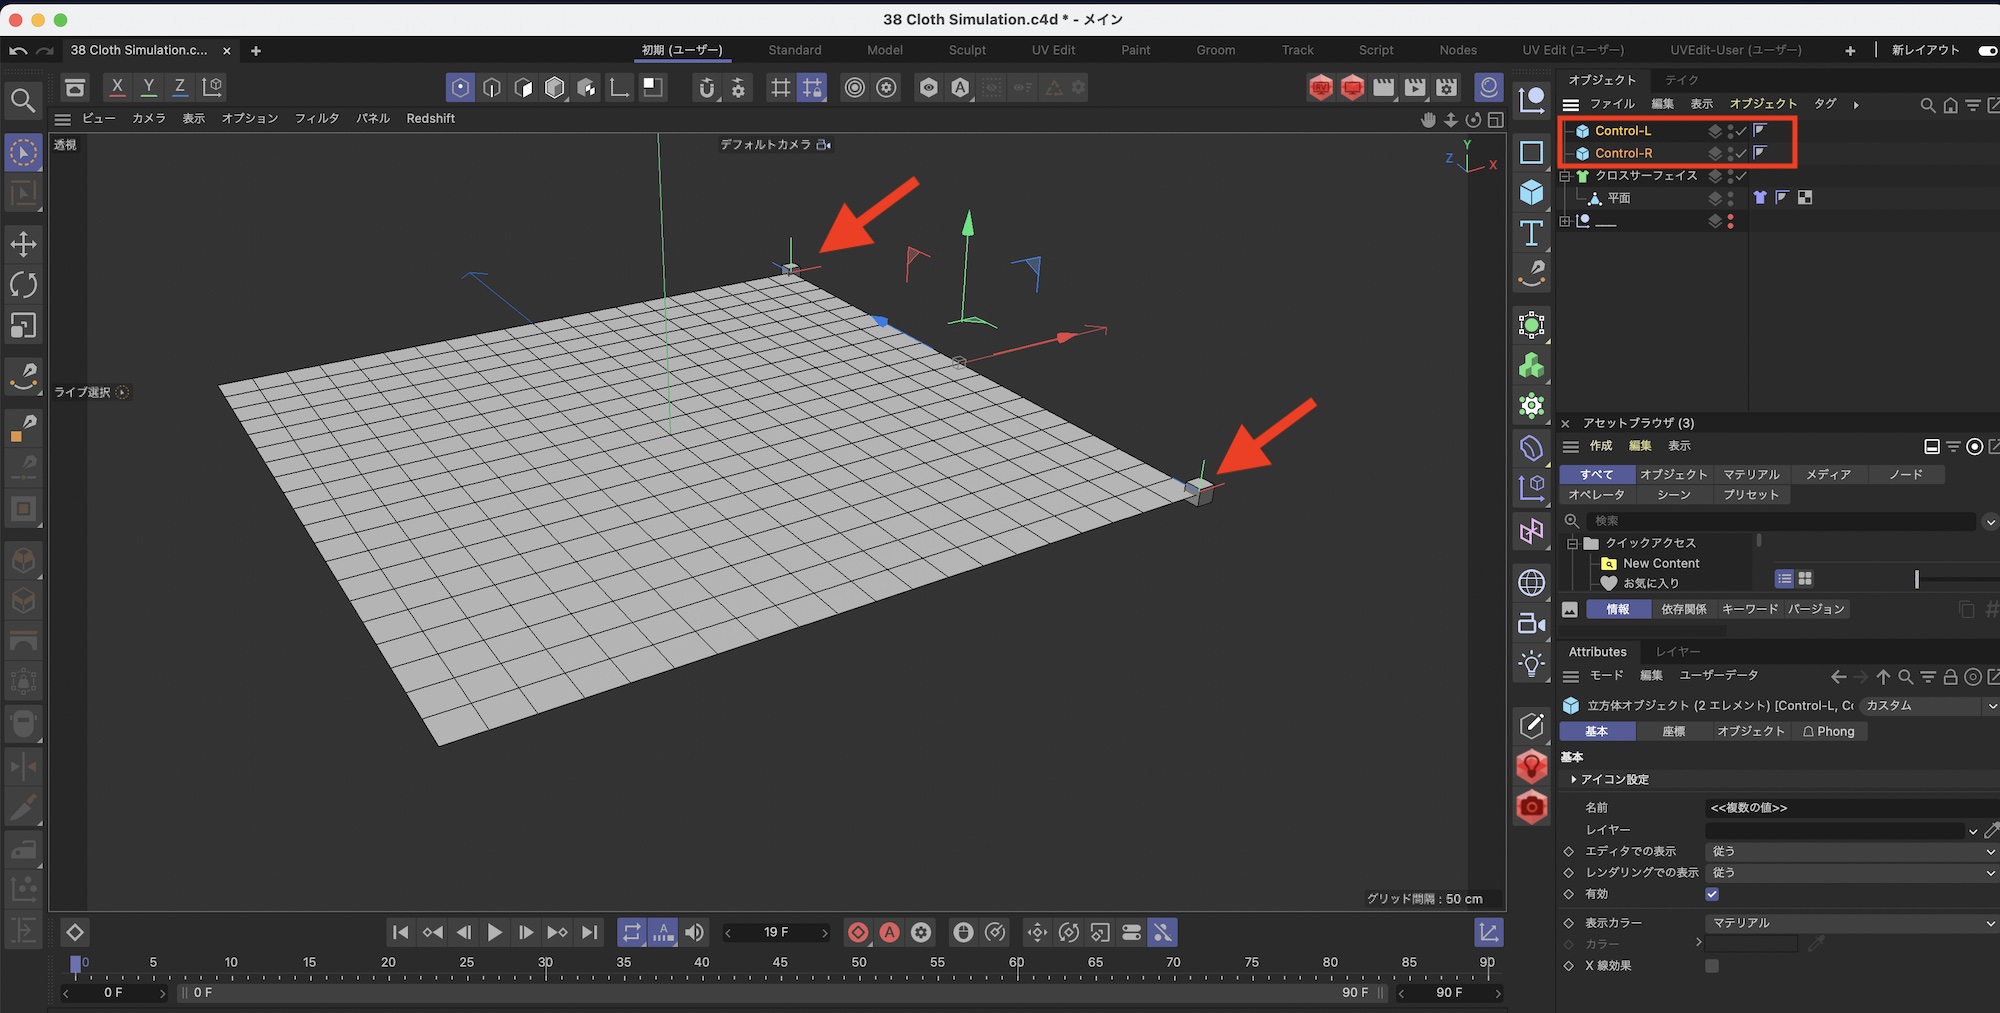This screenshot has height=1013, width=2000.
Task: Select the Text spline tool icon
Action: (1531, 233)
